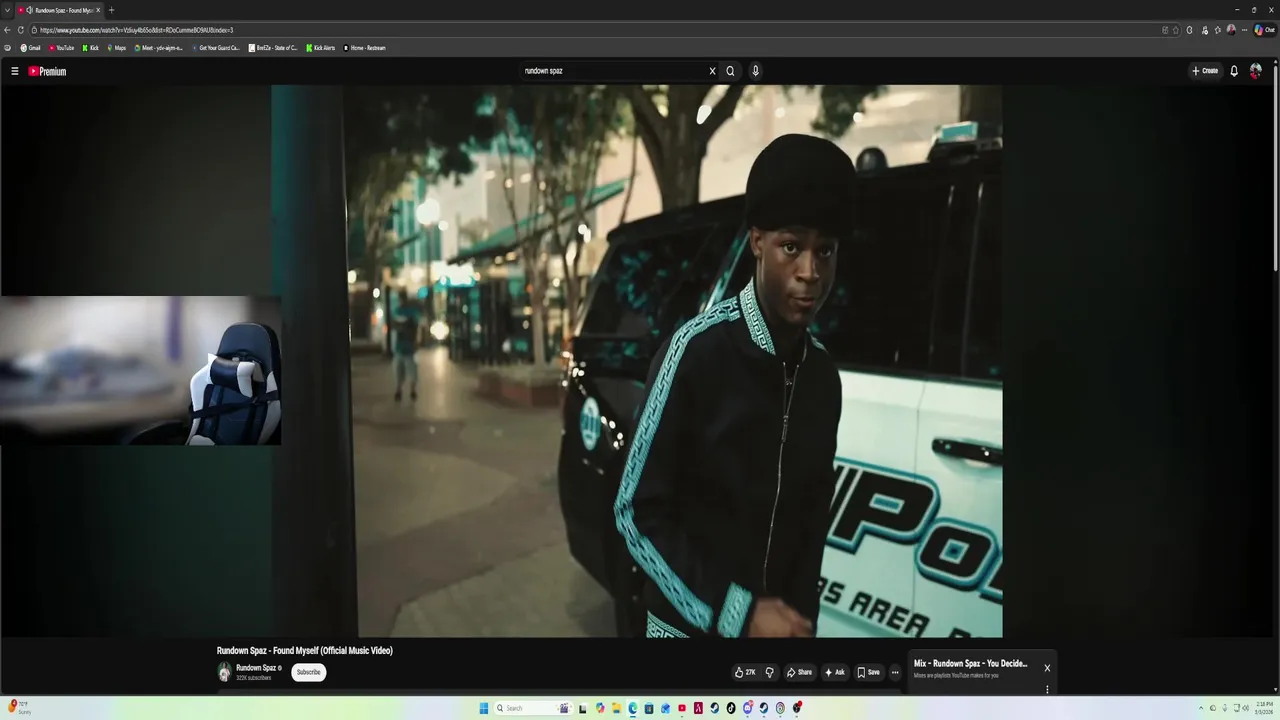Open the Mix panel three-dot options

1047,689
